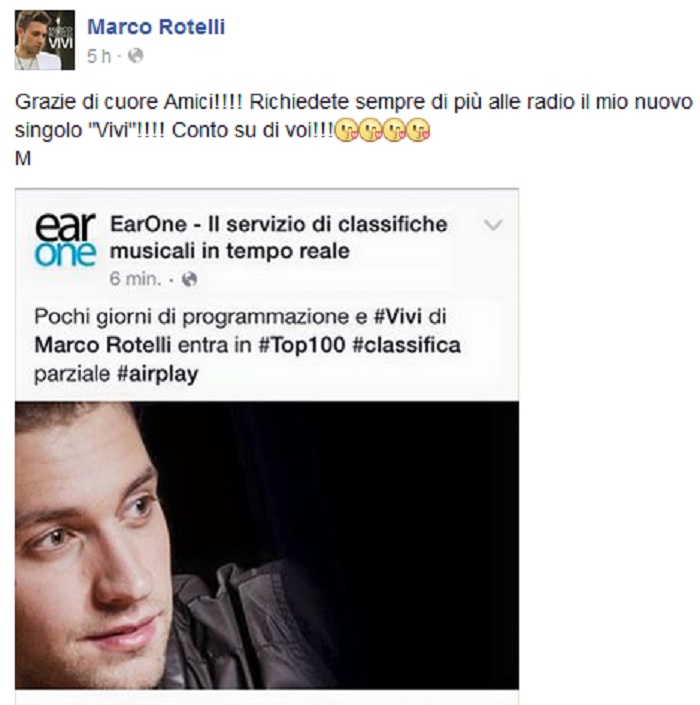The height and width of the screenshot is (705, 700).
Task: Click the 5 h post timestamp
Action: click(x=98, y=56)
